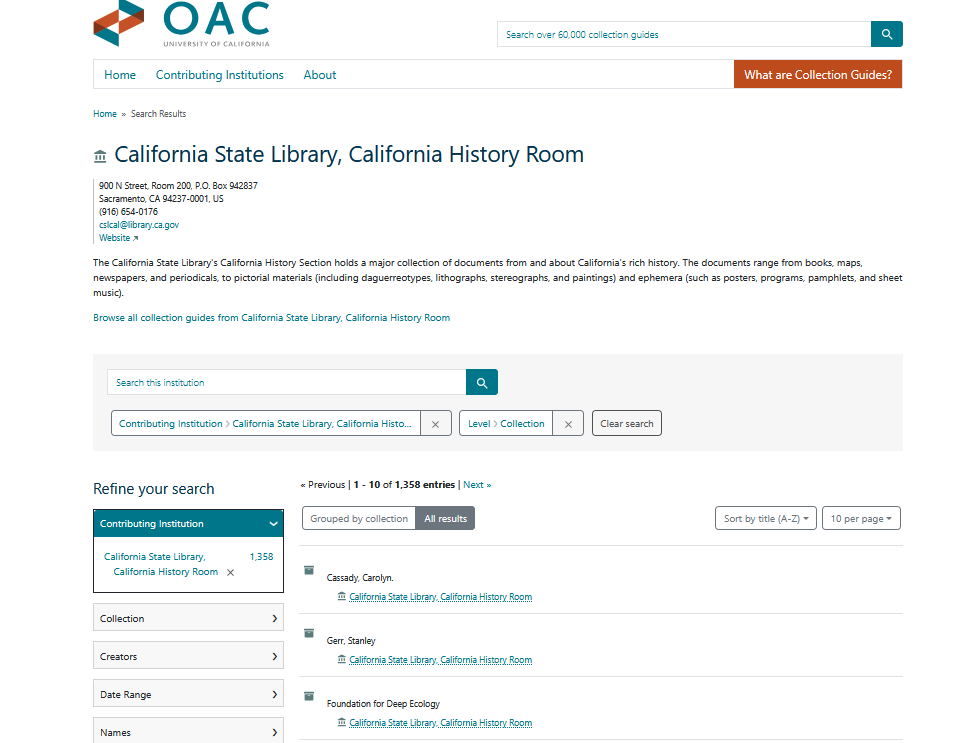Viewport: 978px width, 743px height.
Task: Click California State Library facet link
Action: coord(161,564)
